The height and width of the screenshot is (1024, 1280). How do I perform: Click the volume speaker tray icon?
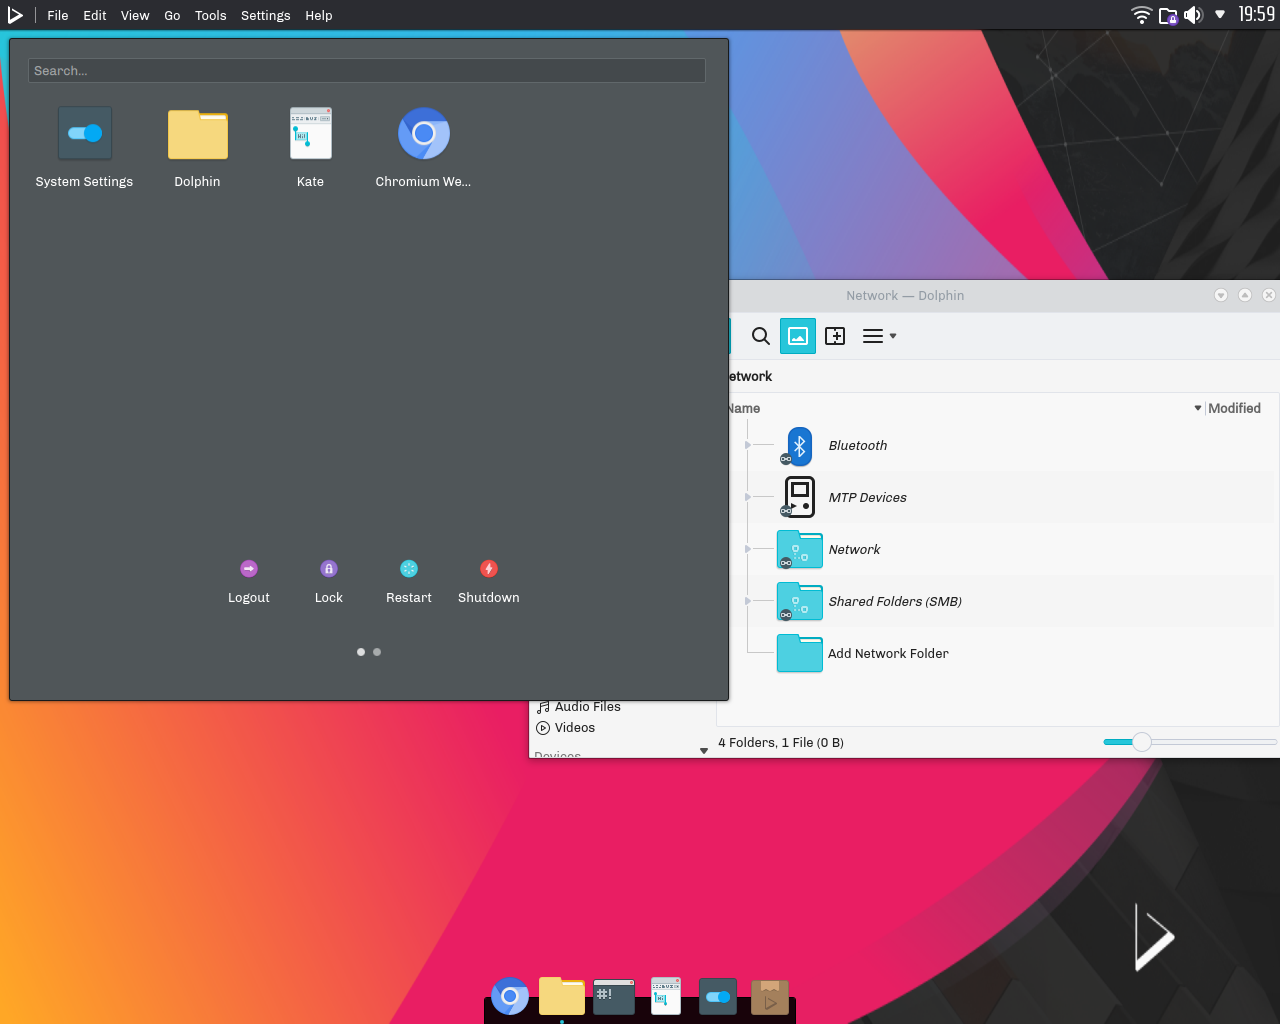tap(1193, 15)
